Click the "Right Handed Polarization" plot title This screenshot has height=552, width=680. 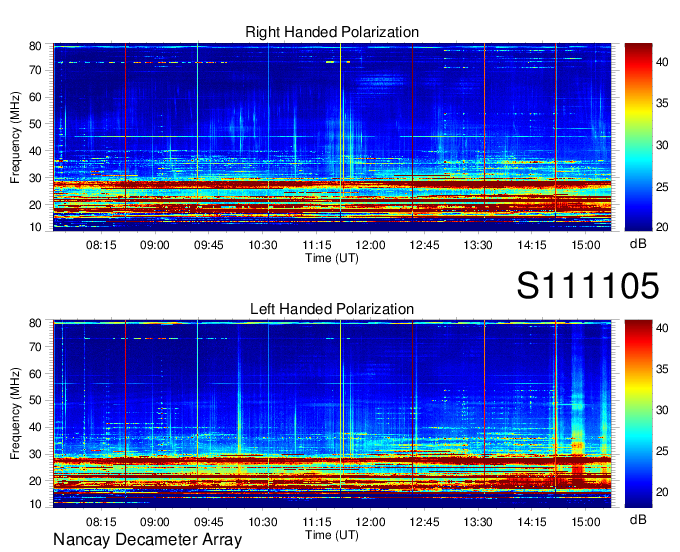click(332, 32)
